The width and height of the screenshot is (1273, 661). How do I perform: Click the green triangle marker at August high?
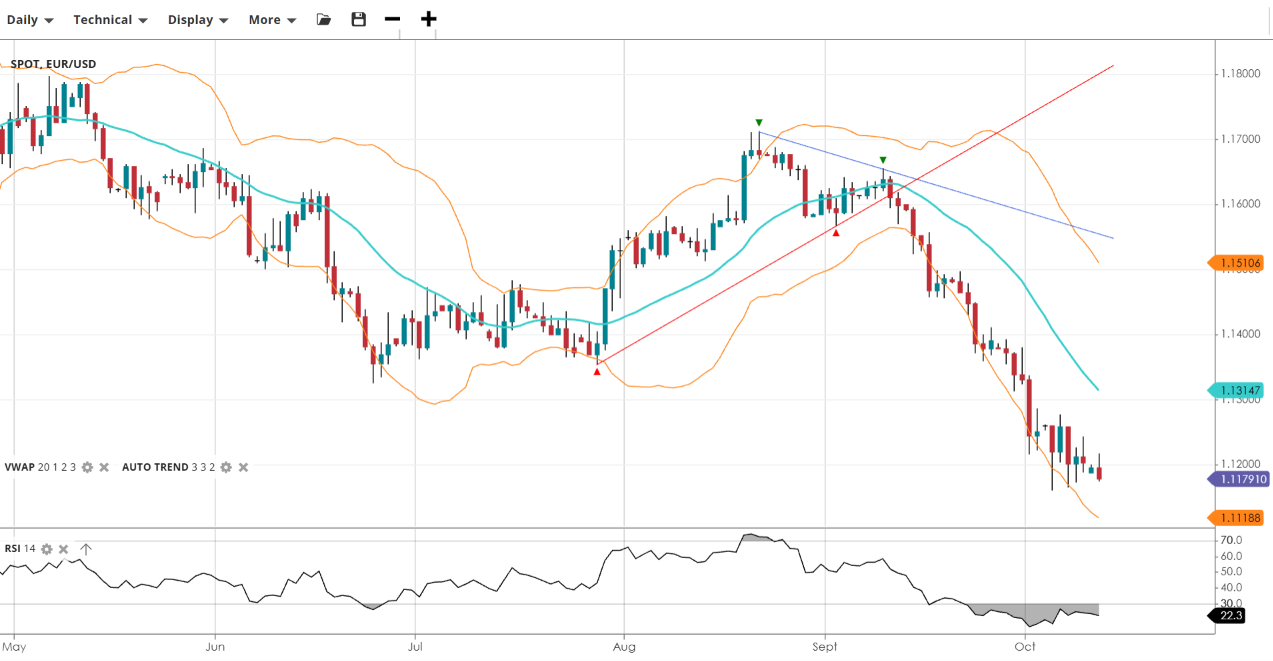click(759, 122)
